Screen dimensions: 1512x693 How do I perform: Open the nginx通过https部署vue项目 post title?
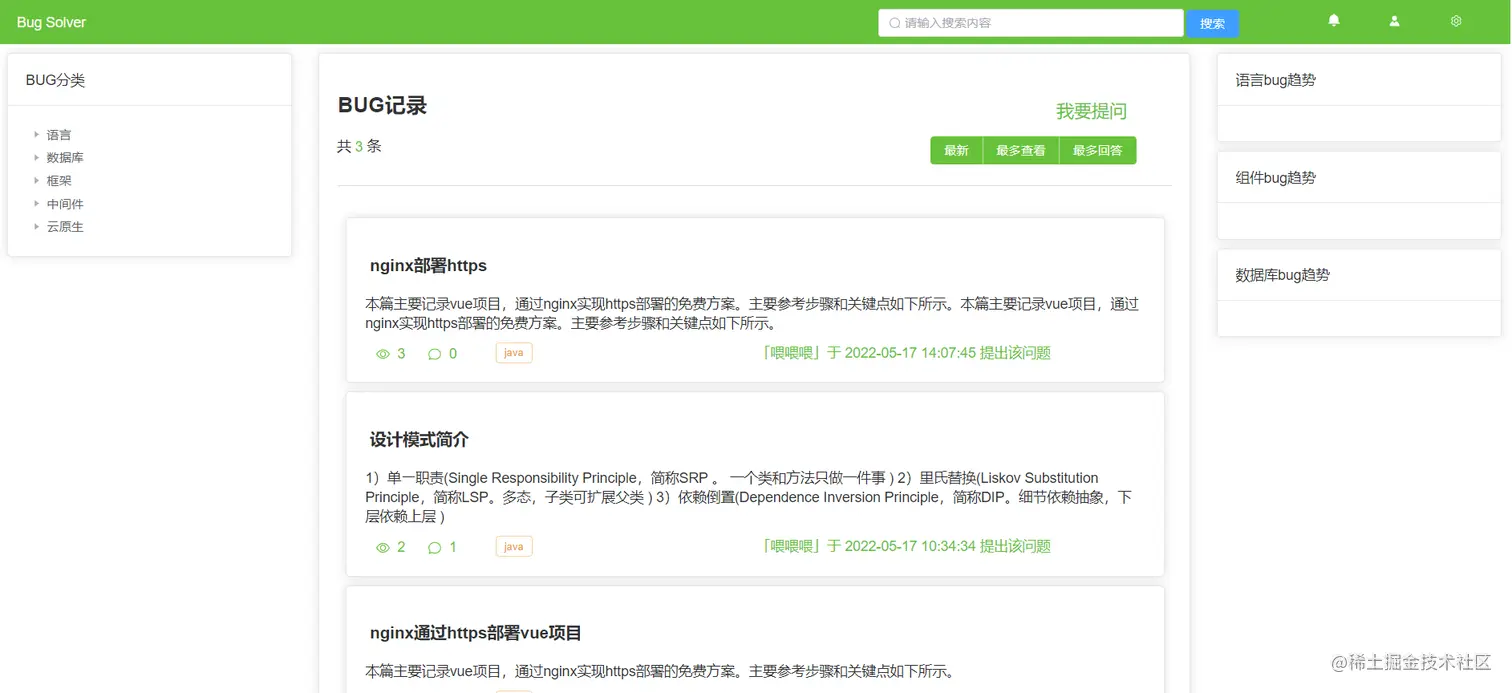476,633
